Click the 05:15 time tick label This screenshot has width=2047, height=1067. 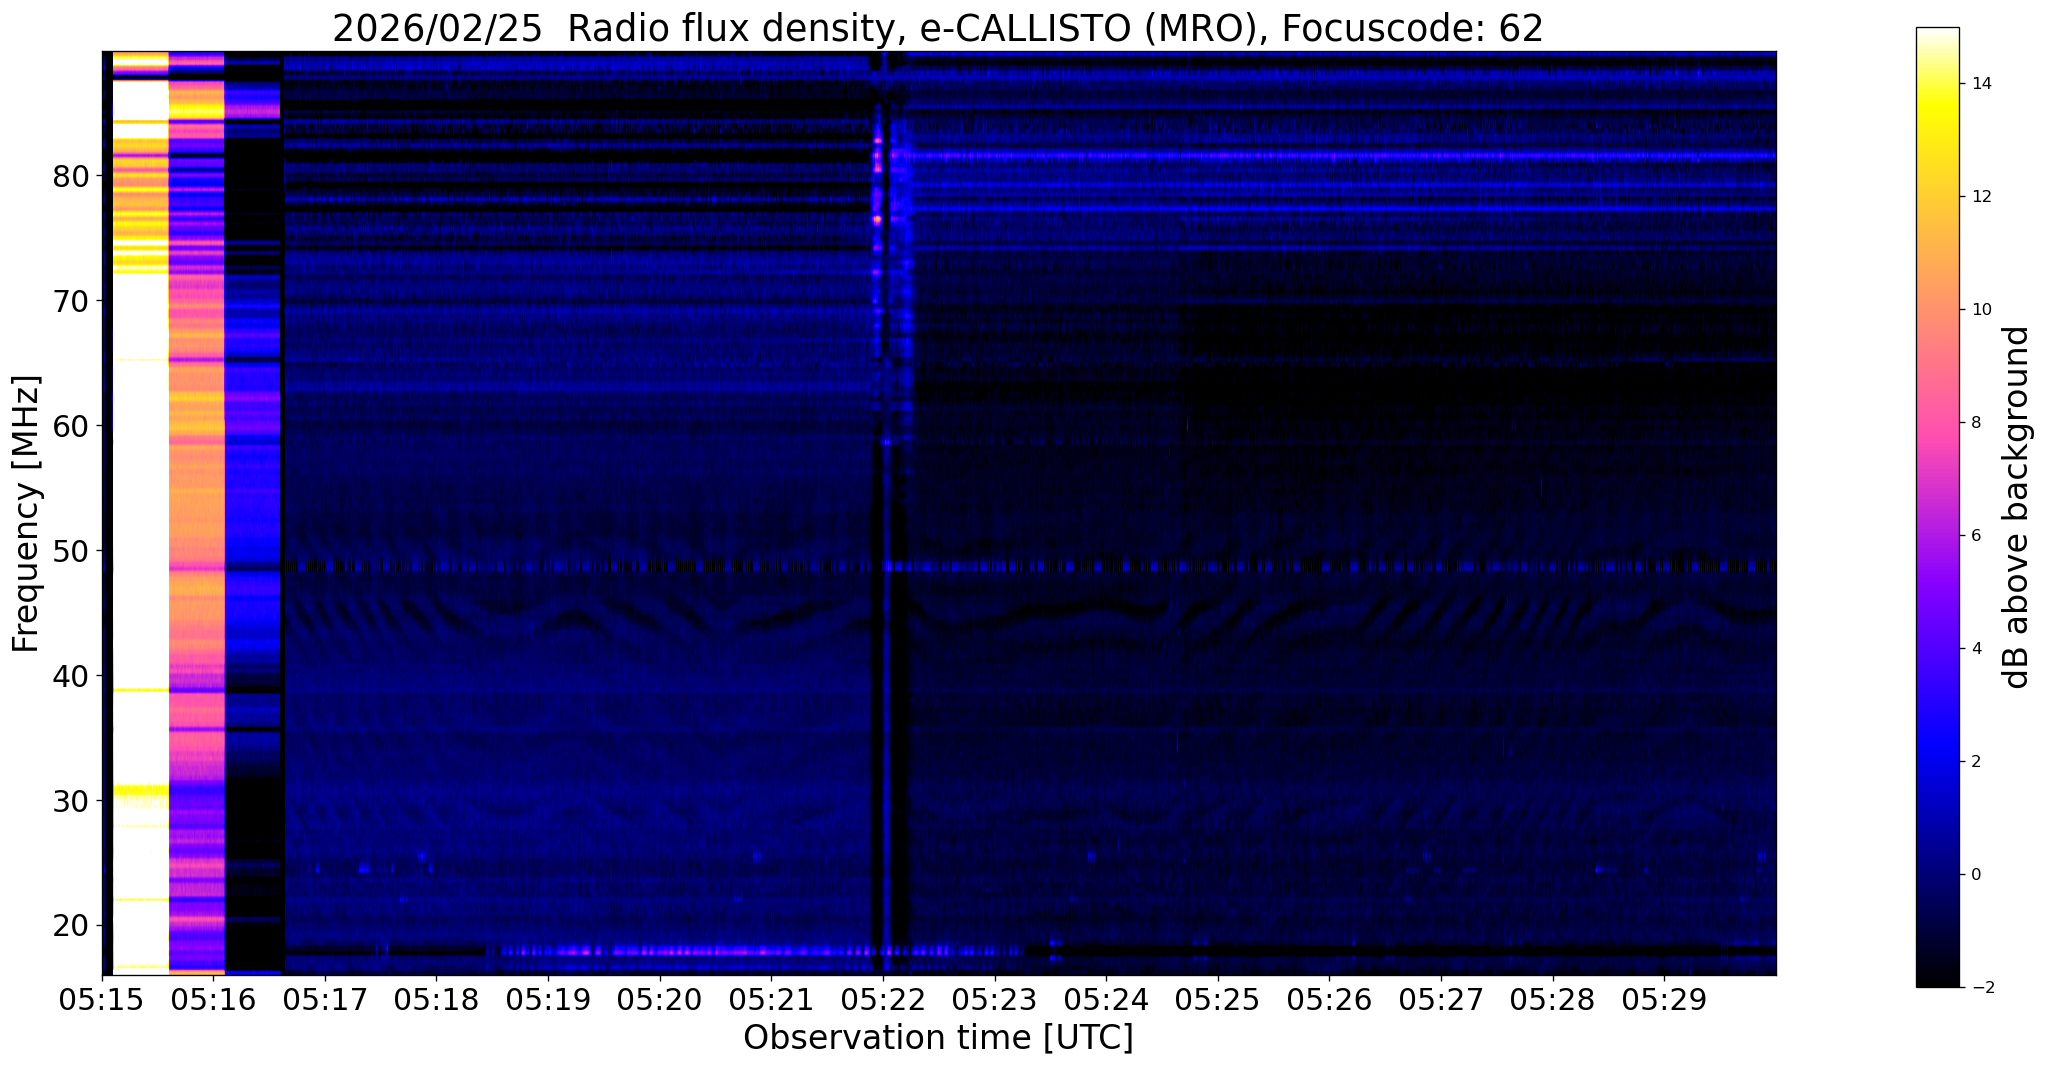tap(102, 999)
